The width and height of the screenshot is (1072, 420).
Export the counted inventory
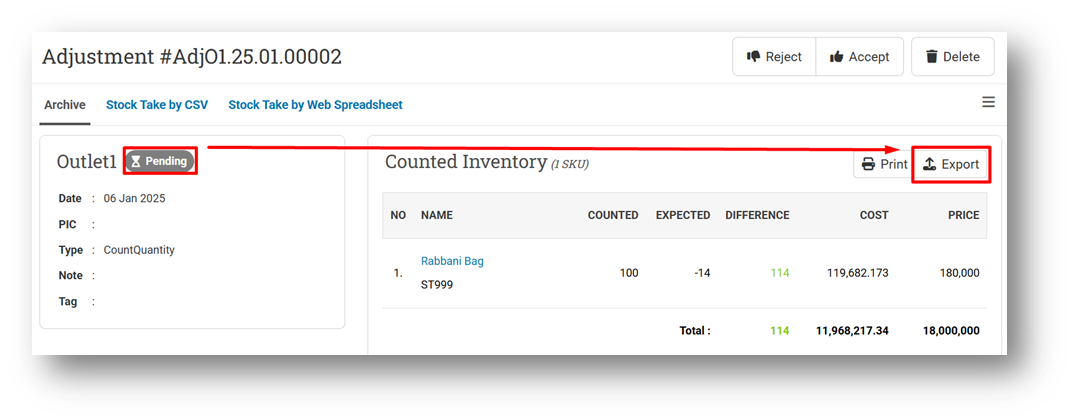point(950,164)
